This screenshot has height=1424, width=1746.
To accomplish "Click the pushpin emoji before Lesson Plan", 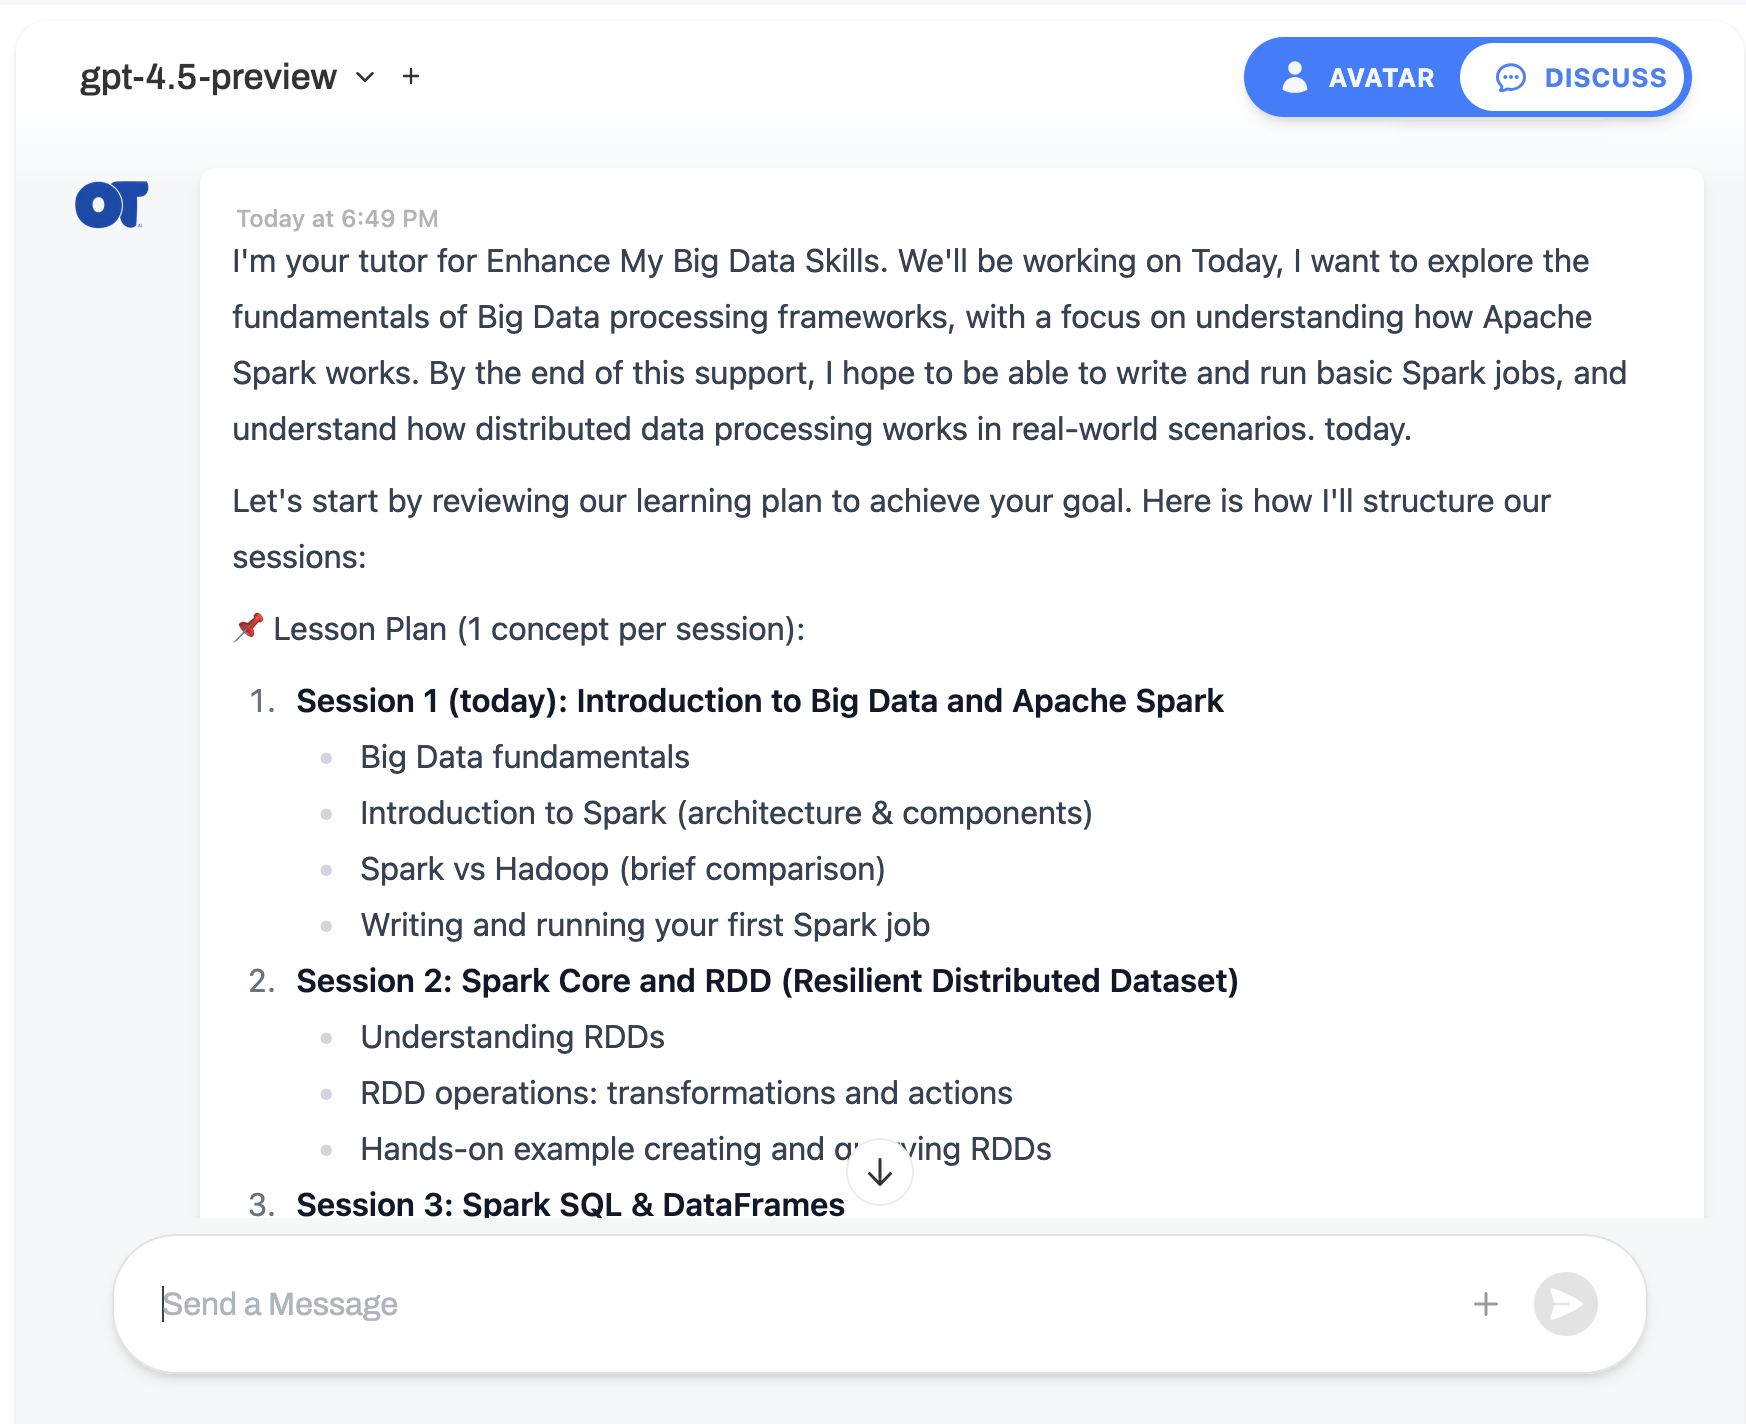I will (x=249, y=628).
